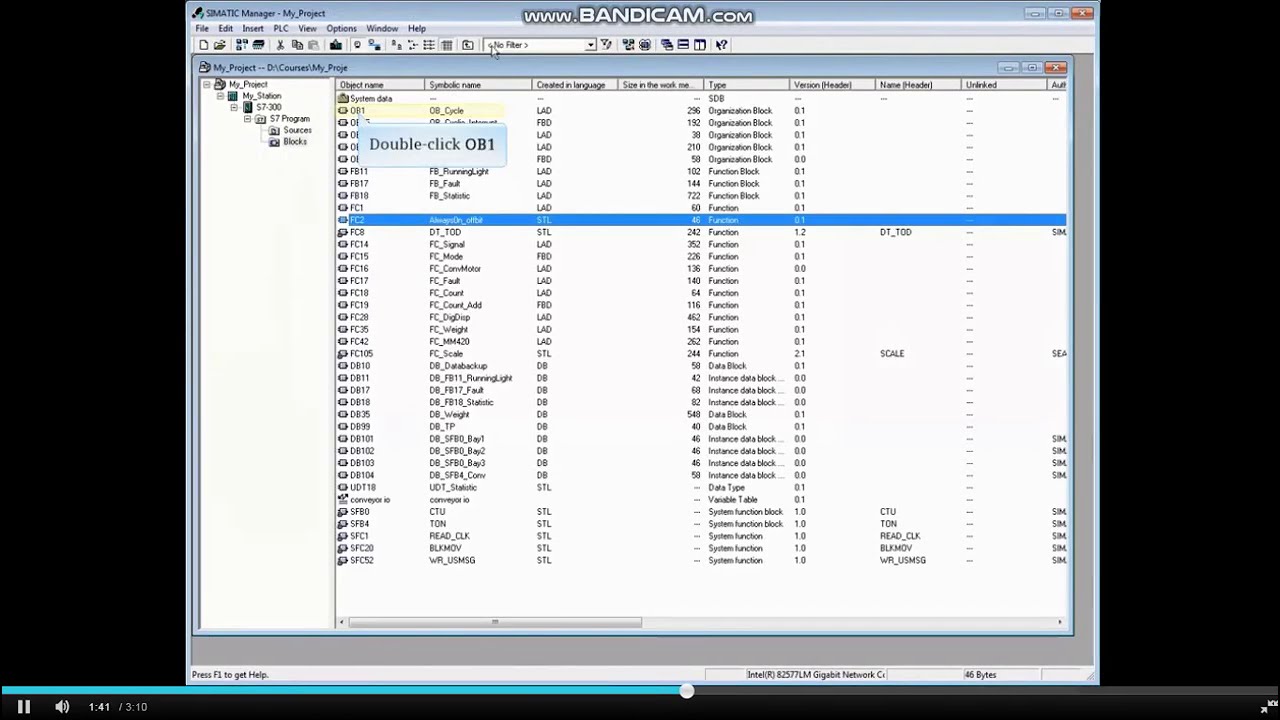The width and height of the screenshot is (1280, 720).
Task: Collapse the S7 Program tree node
Action: [247, 119]
